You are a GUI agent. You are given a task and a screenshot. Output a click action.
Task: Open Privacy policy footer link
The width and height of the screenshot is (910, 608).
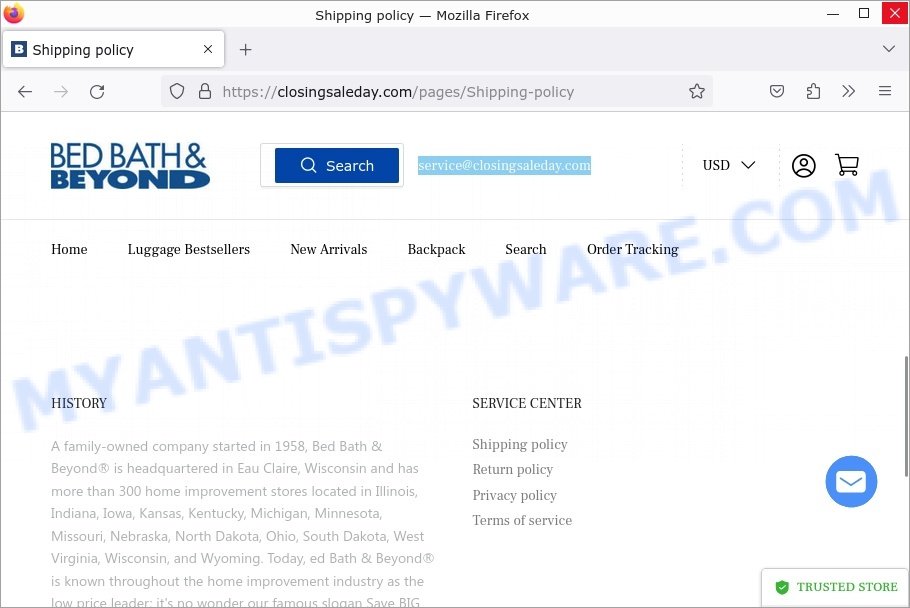tap(514, 495)
